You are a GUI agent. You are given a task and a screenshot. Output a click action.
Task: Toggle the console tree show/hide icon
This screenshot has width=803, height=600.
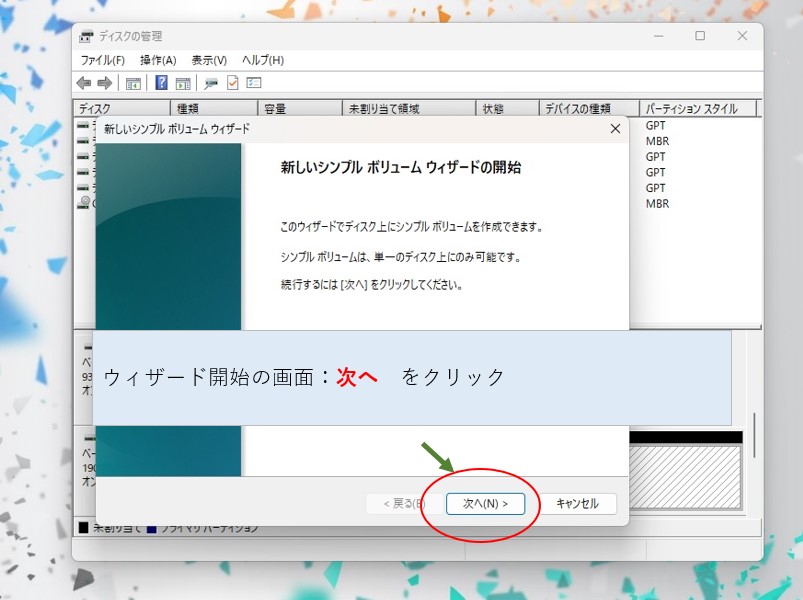click(133, 83)
